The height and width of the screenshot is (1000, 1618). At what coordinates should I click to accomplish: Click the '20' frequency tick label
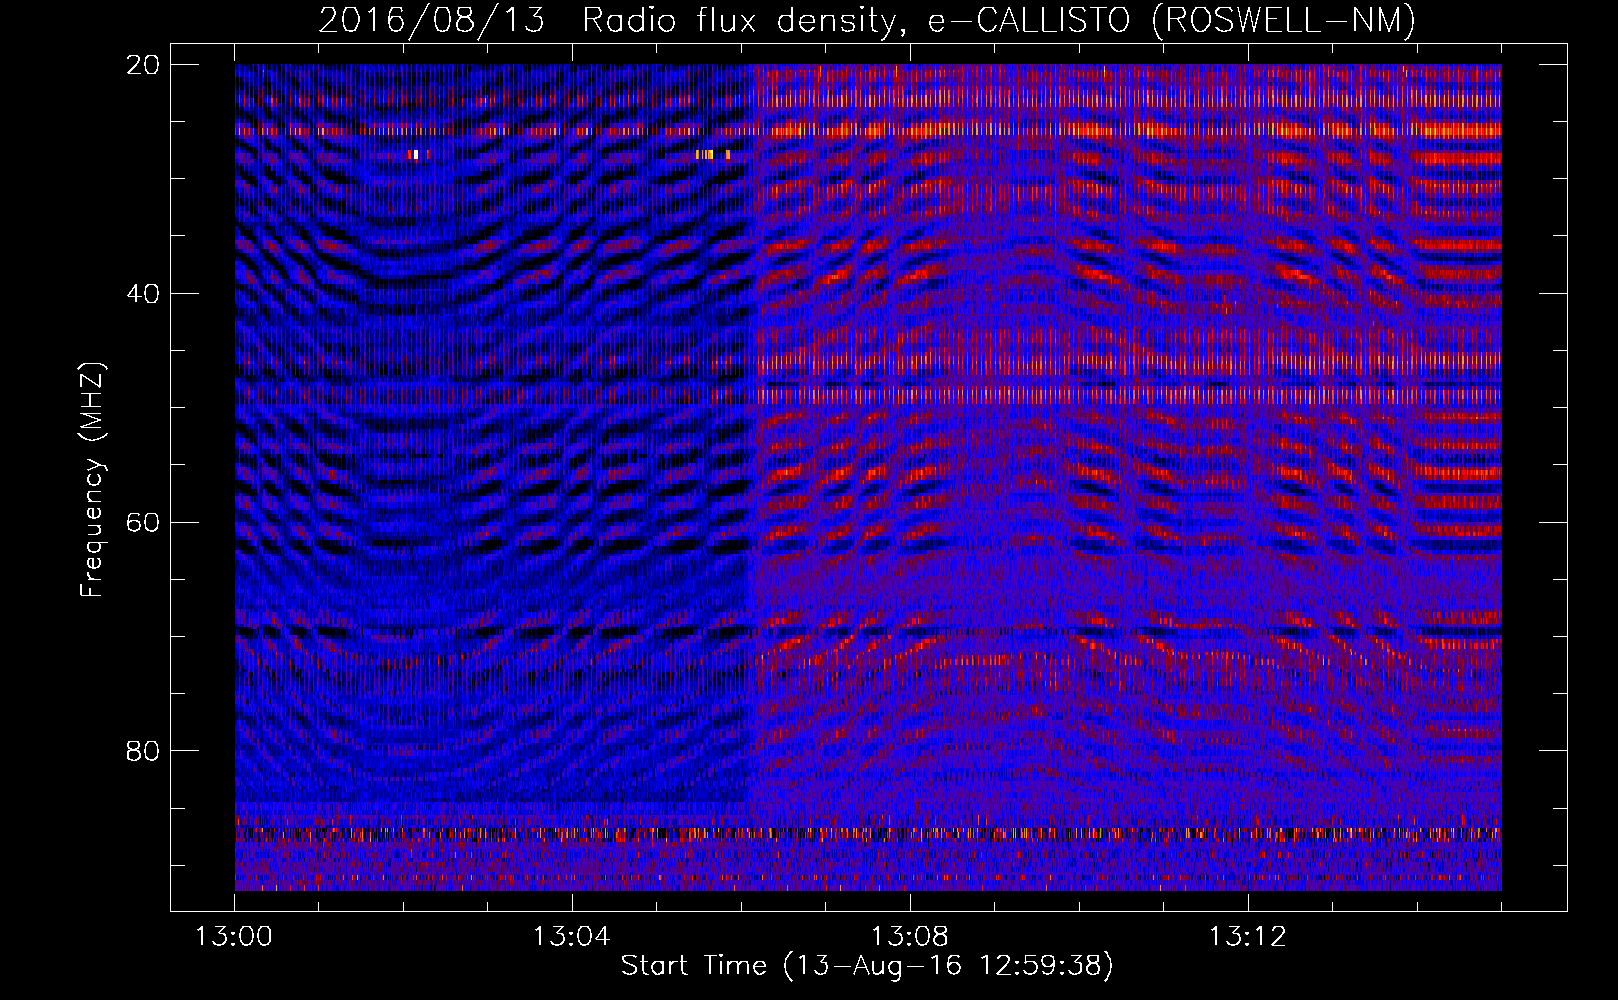tap(143, 64)
